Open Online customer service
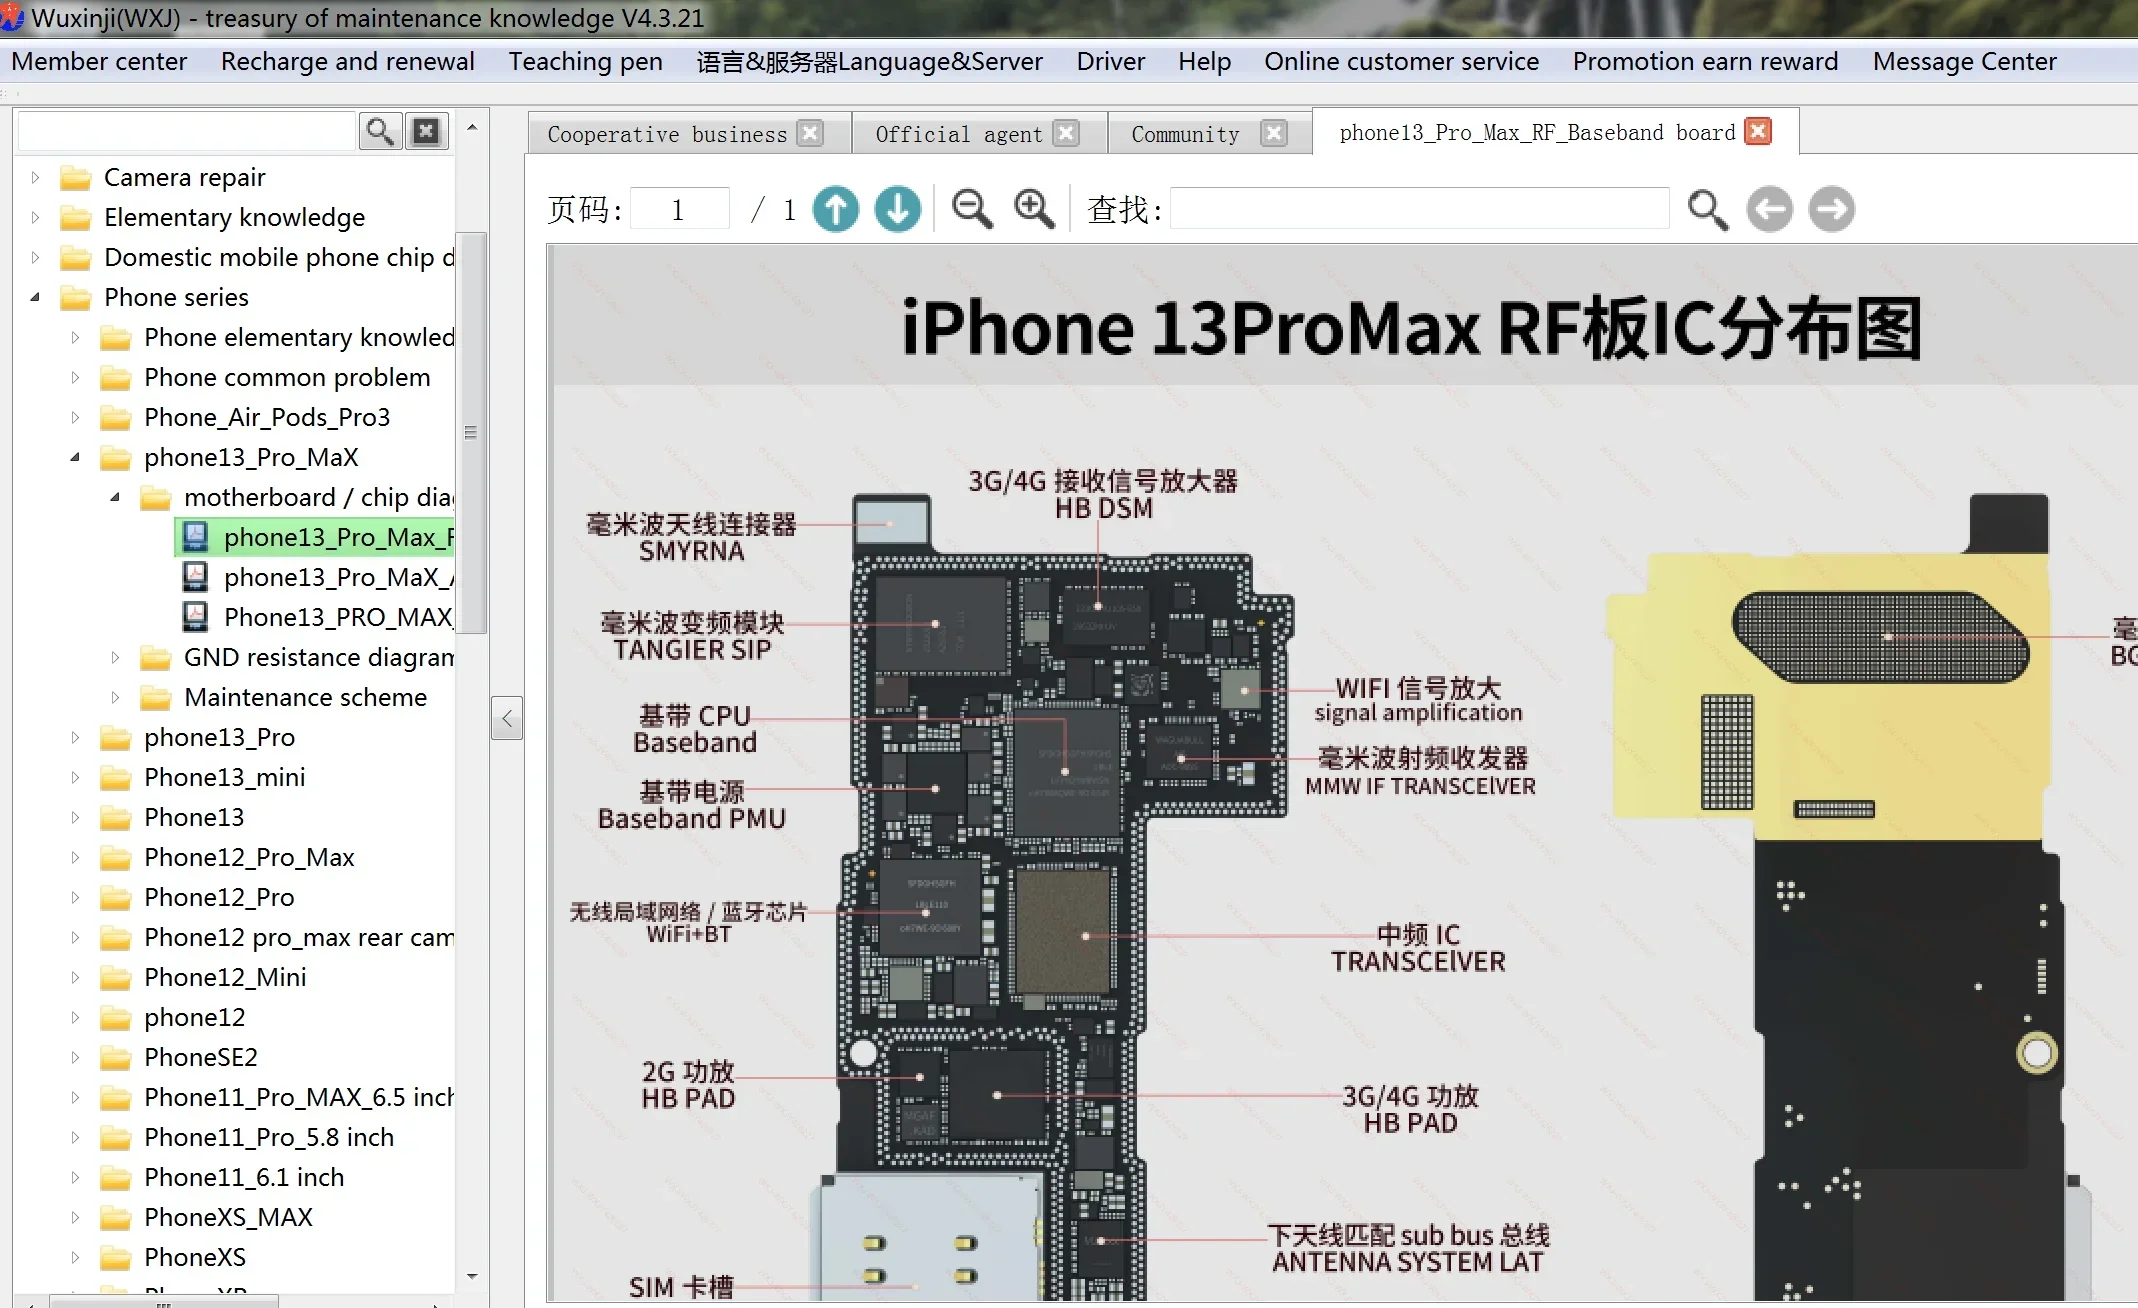The image size is (2138, 1308). (x=1401, y=62)
